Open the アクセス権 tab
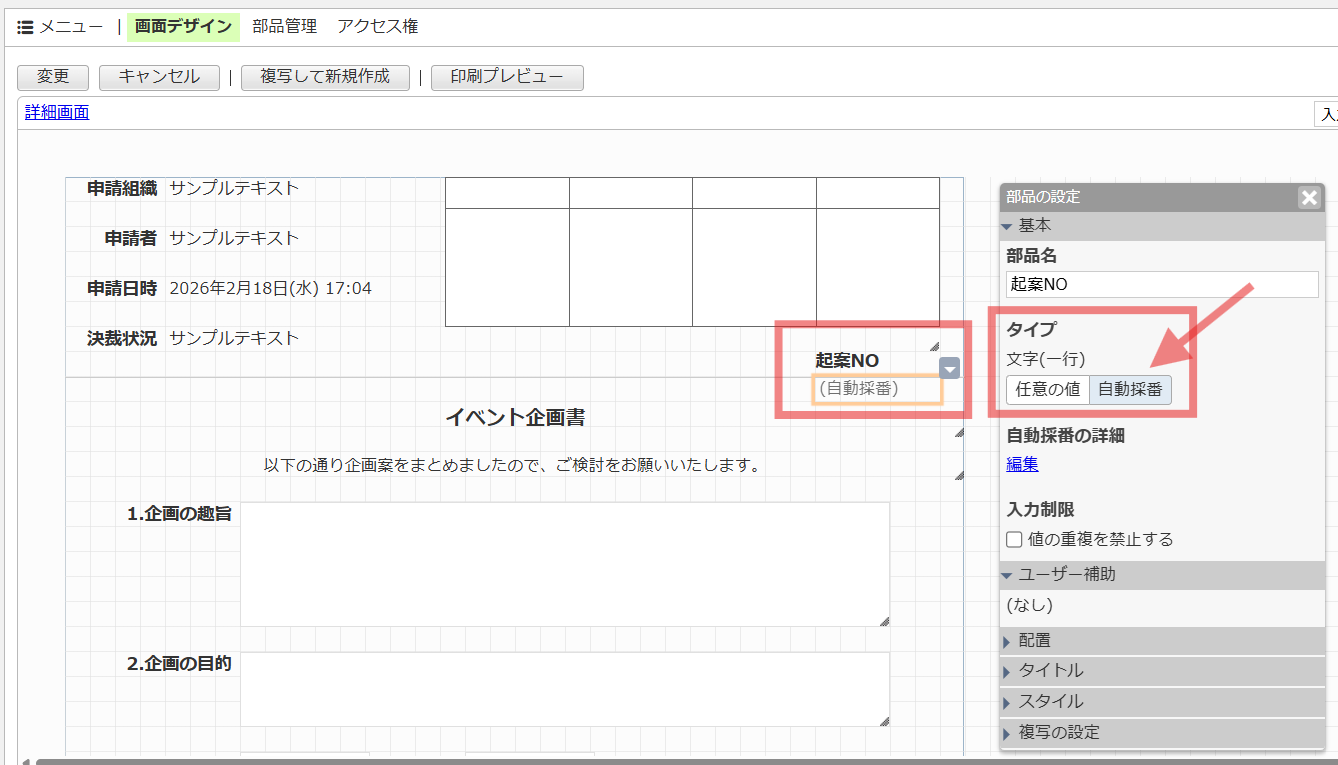Screen dimensions: 1338x765 coord(379,27)
